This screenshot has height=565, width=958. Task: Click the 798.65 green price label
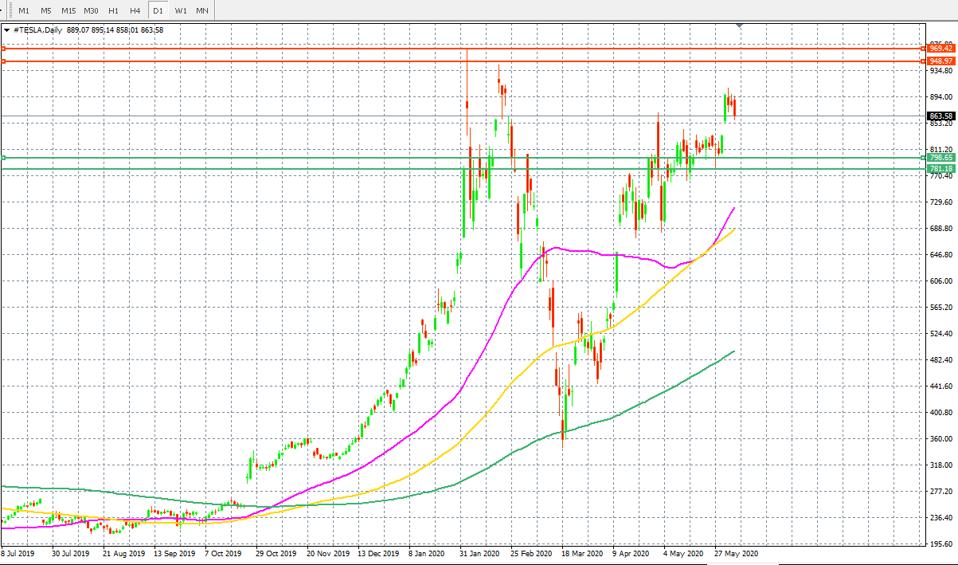click(x=940, y=157)
